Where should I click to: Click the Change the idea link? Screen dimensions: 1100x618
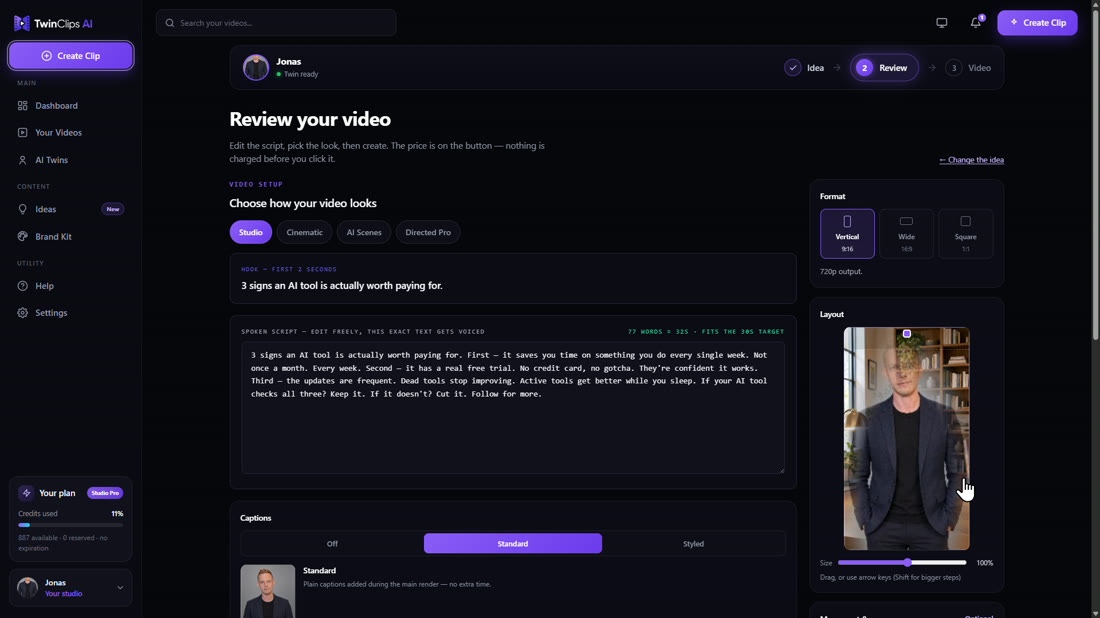pyautogui.click(x=972, y=160)
